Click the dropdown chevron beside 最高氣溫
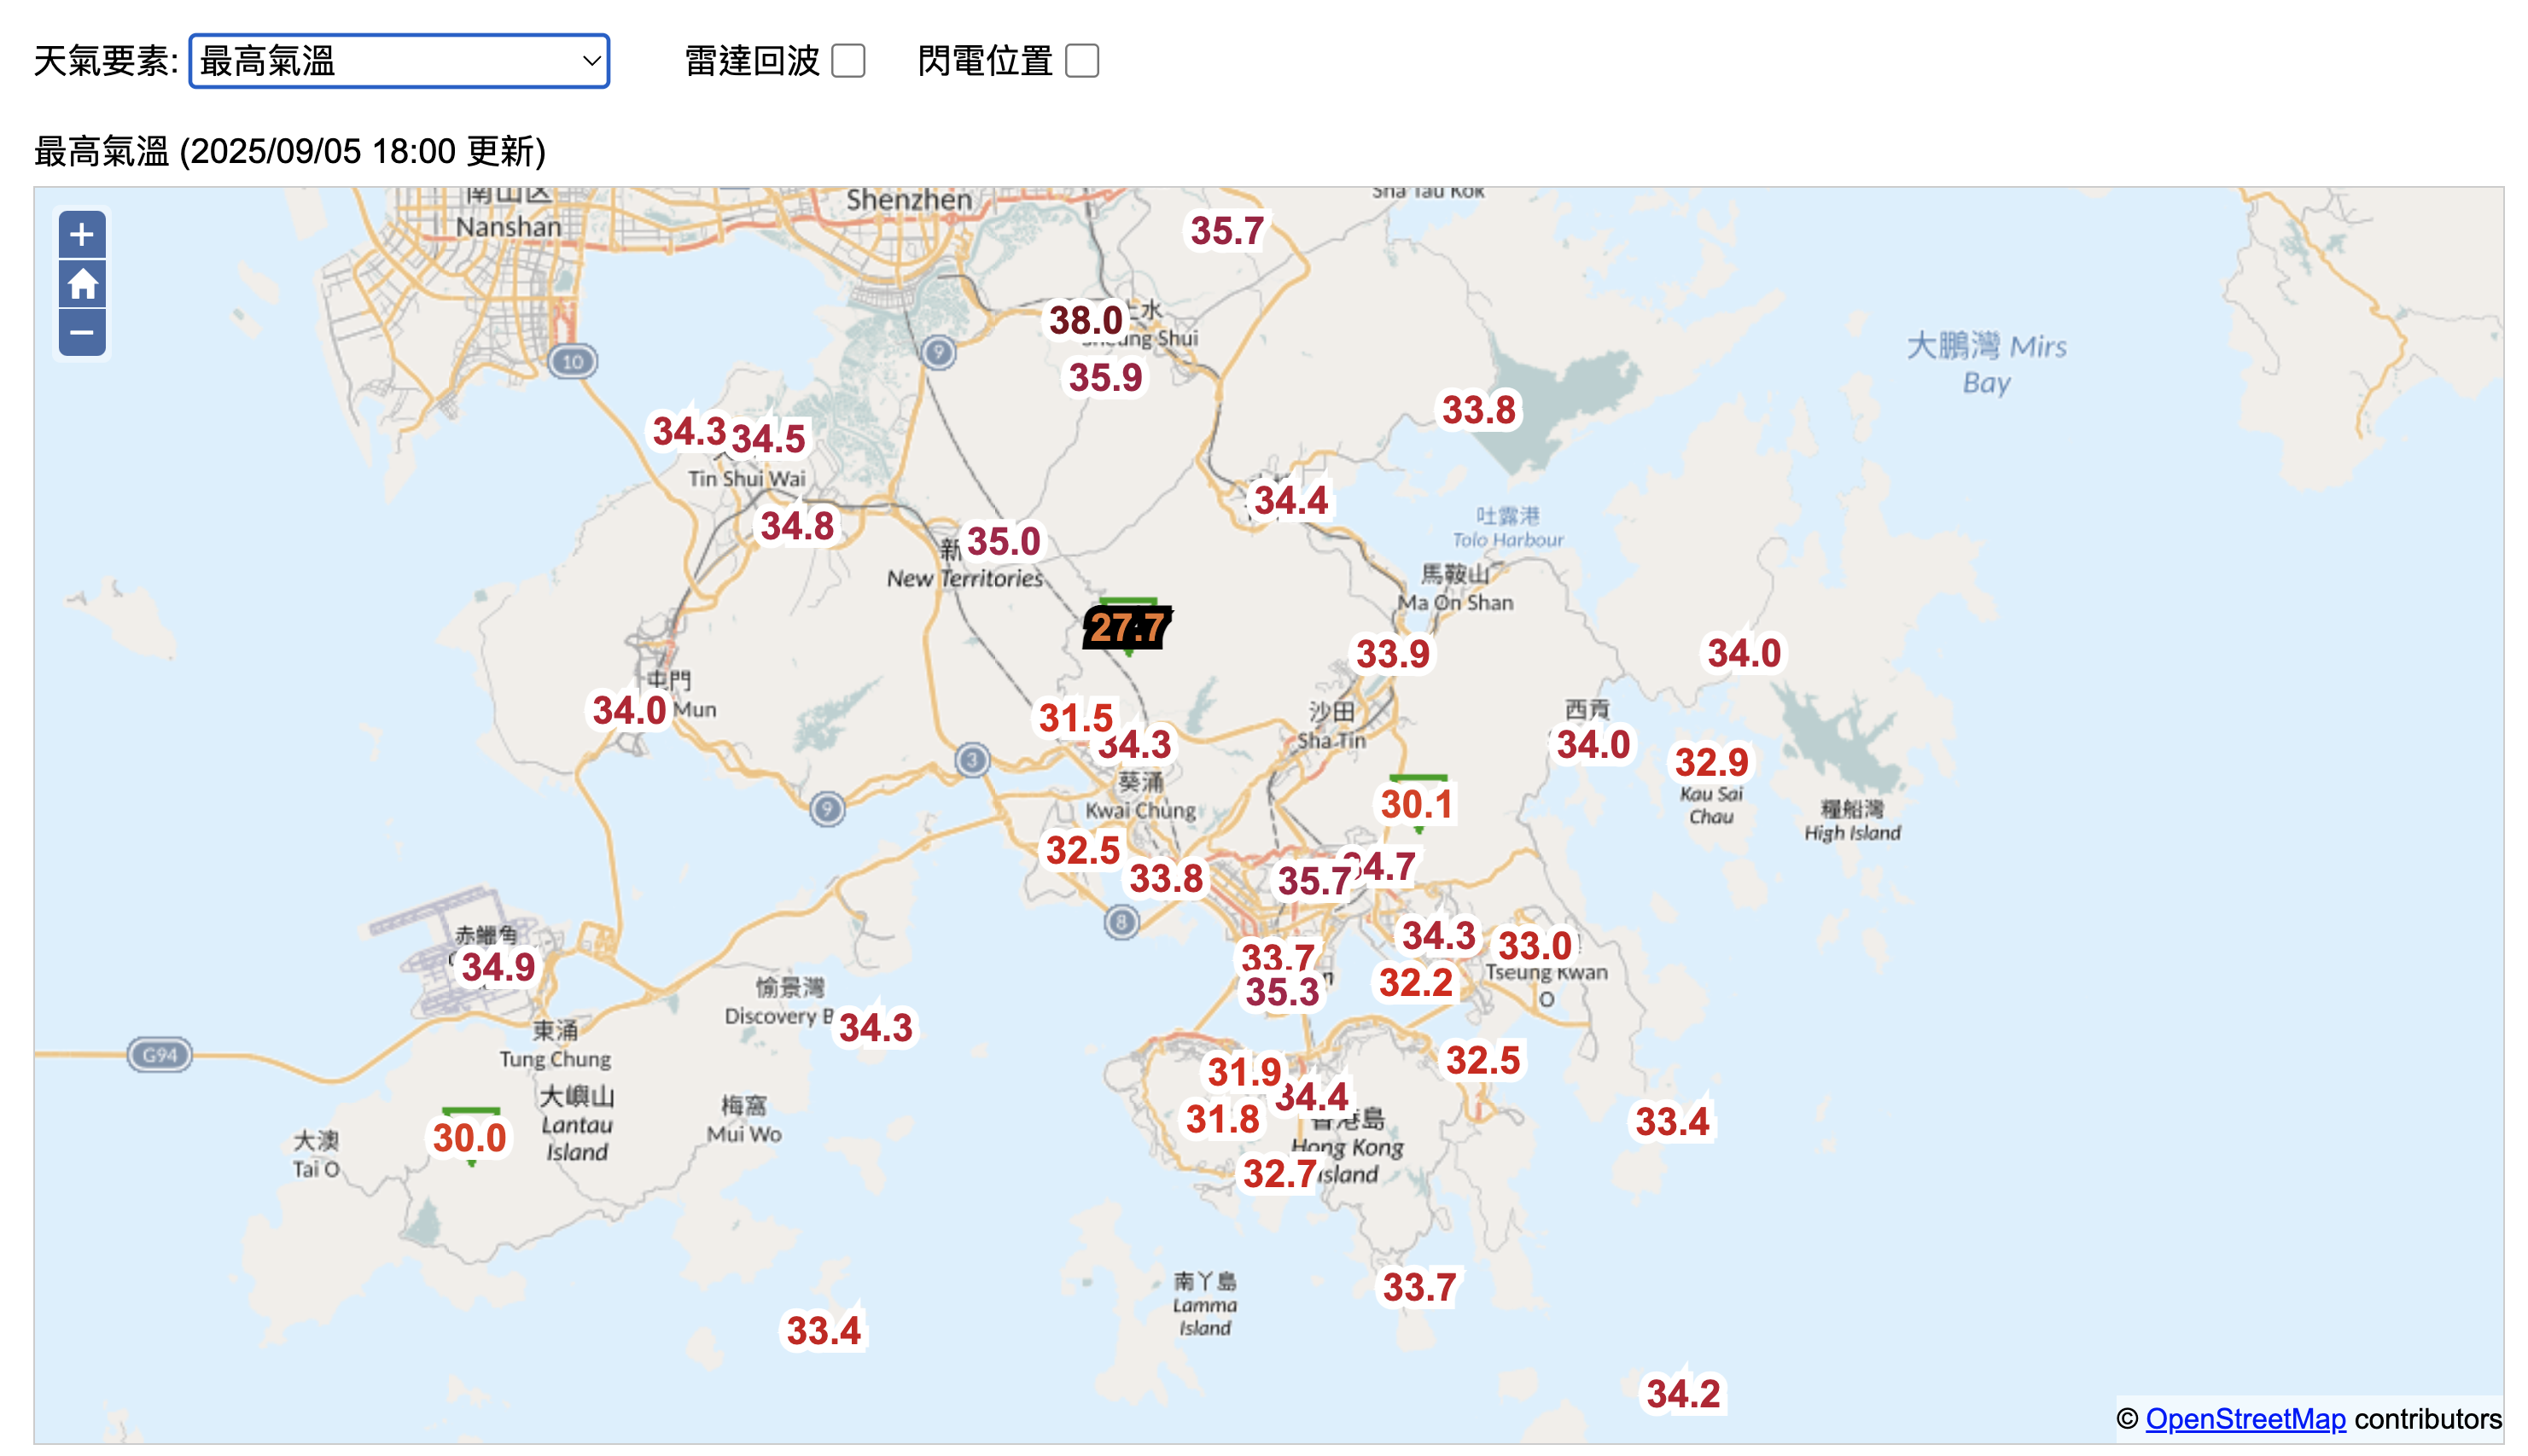The width and height of the screenshot is (2528, 1456). (591, 61)
